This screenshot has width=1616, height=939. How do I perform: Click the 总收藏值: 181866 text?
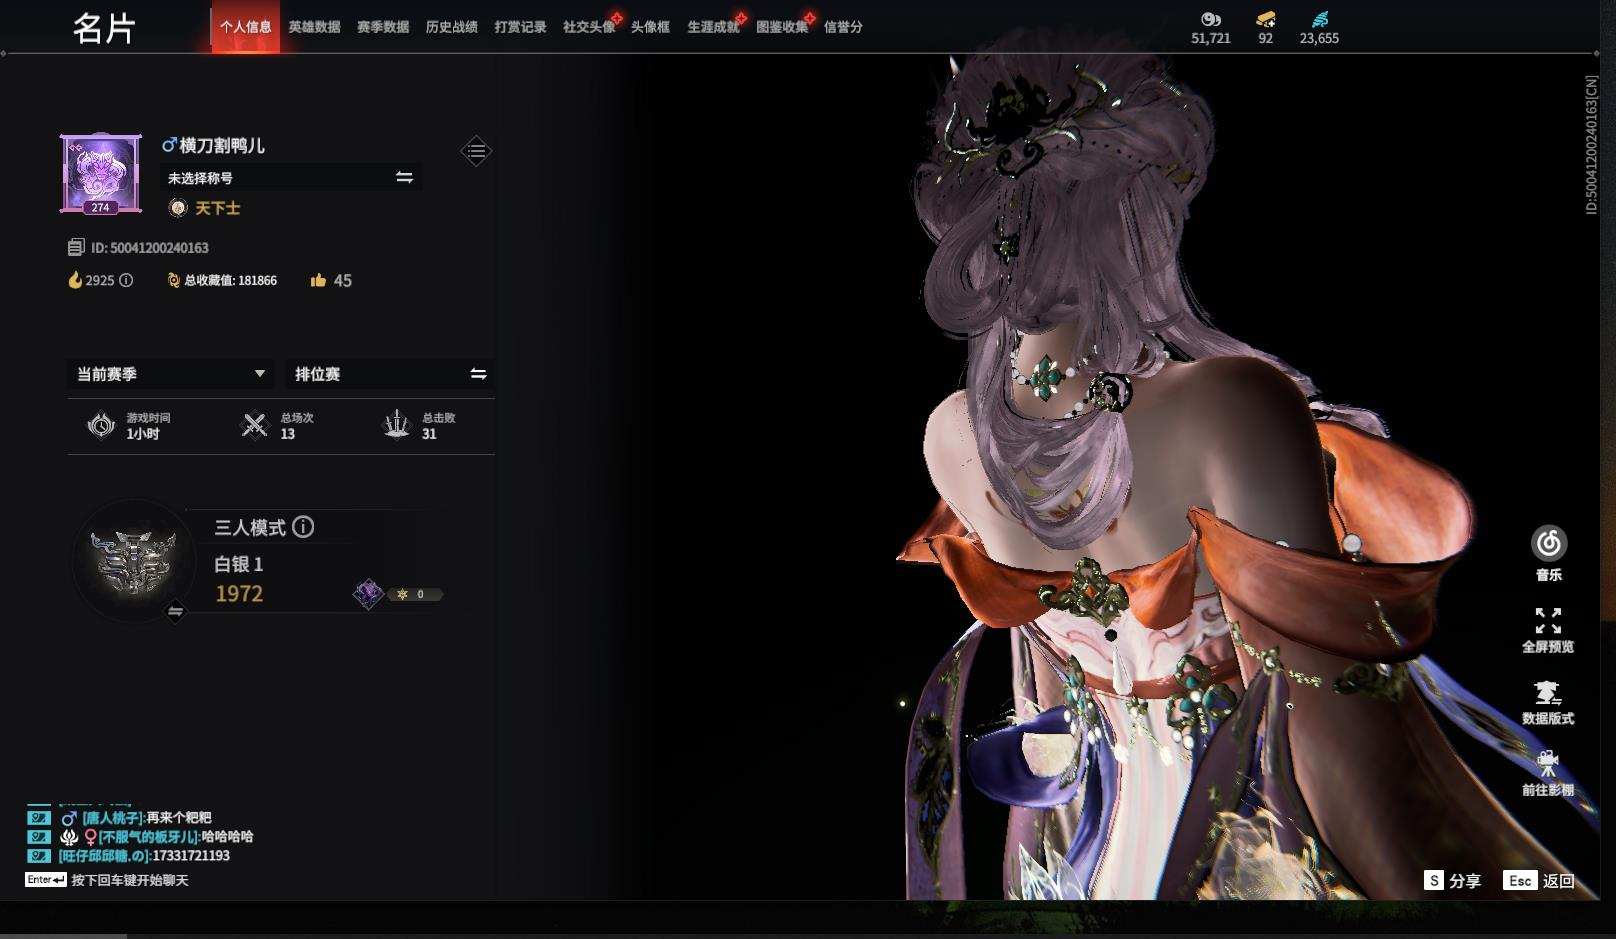[231, 280]
